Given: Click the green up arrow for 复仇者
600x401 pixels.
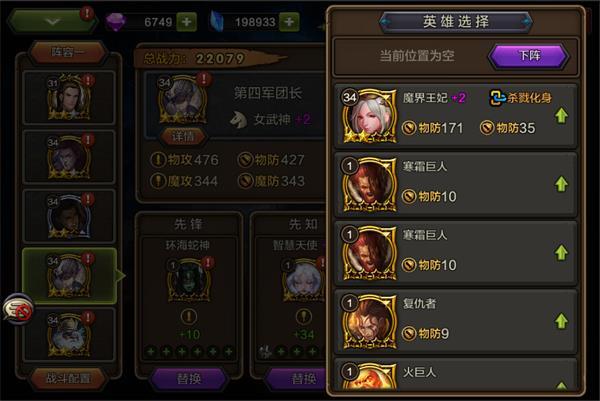Looking at the screenshot, I should [561, 321].
